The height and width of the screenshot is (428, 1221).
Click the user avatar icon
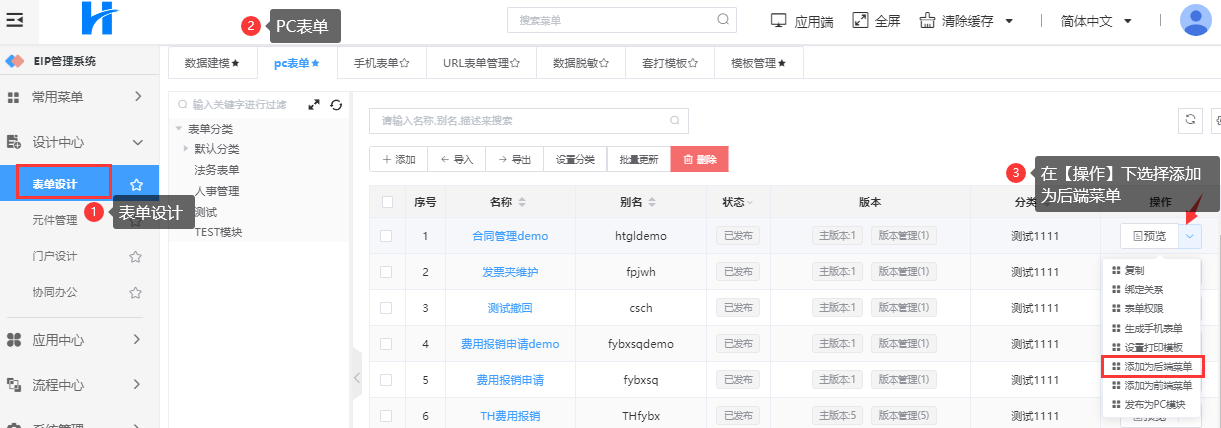(x=1196, y=20)
